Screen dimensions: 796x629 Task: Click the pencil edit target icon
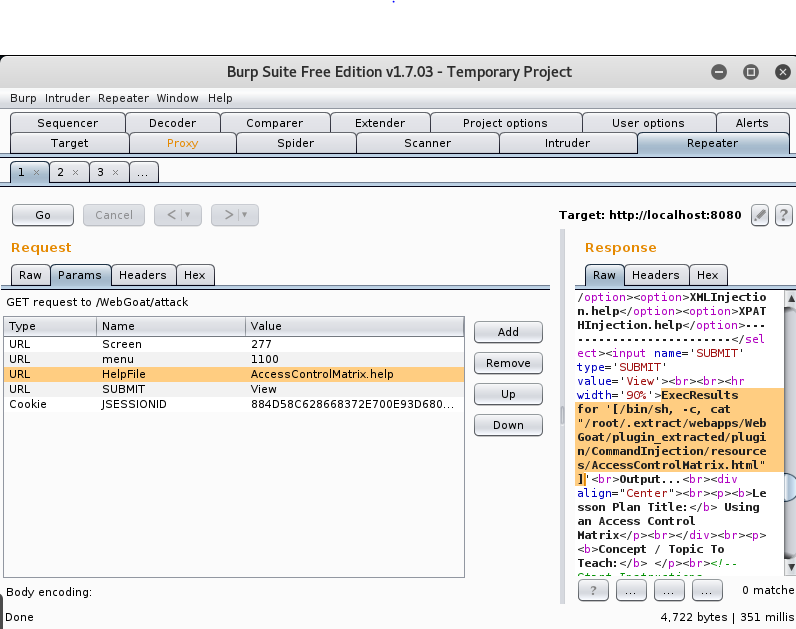(759, 215)
